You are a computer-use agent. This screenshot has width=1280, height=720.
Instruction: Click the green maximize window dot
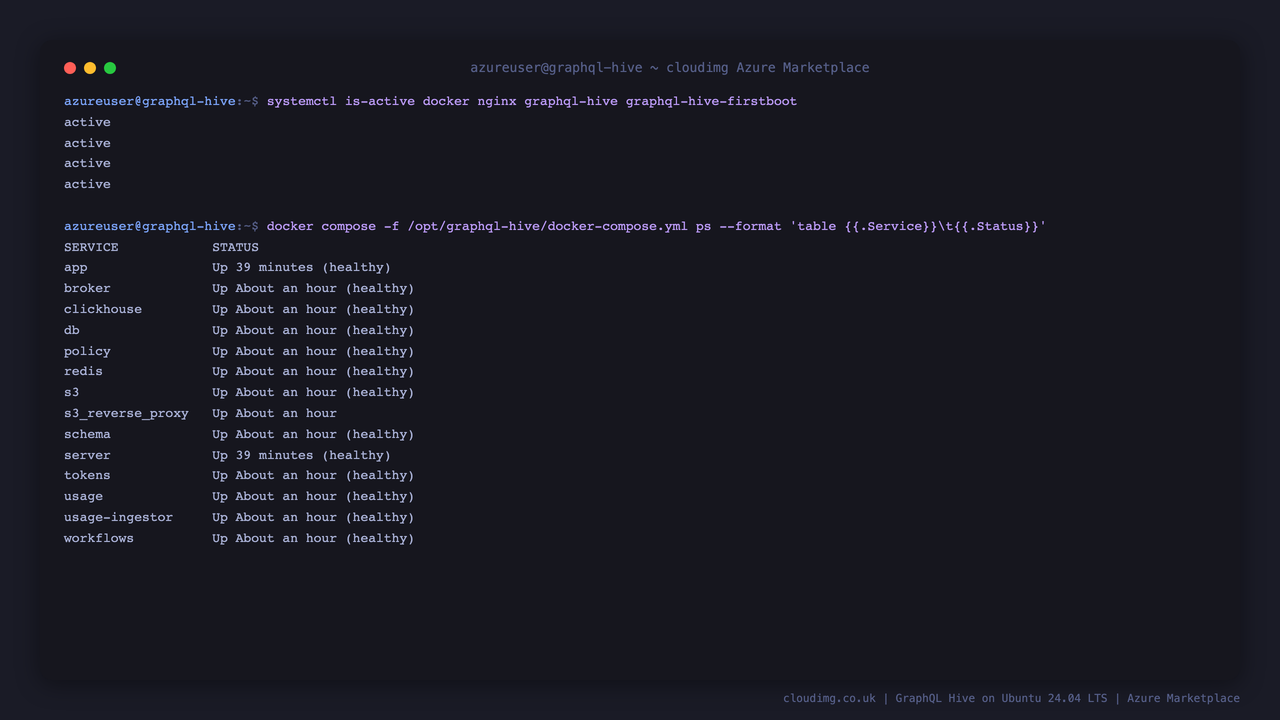[110, 68]
